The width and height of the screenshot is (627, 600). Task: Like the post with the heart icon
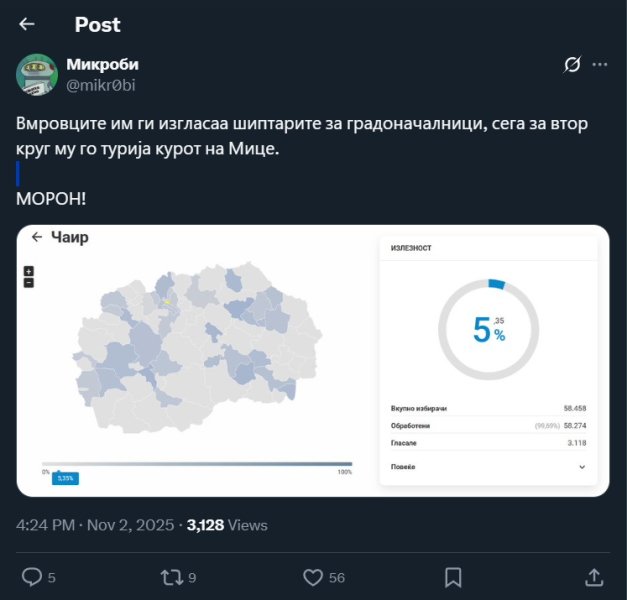pos(313,577)
